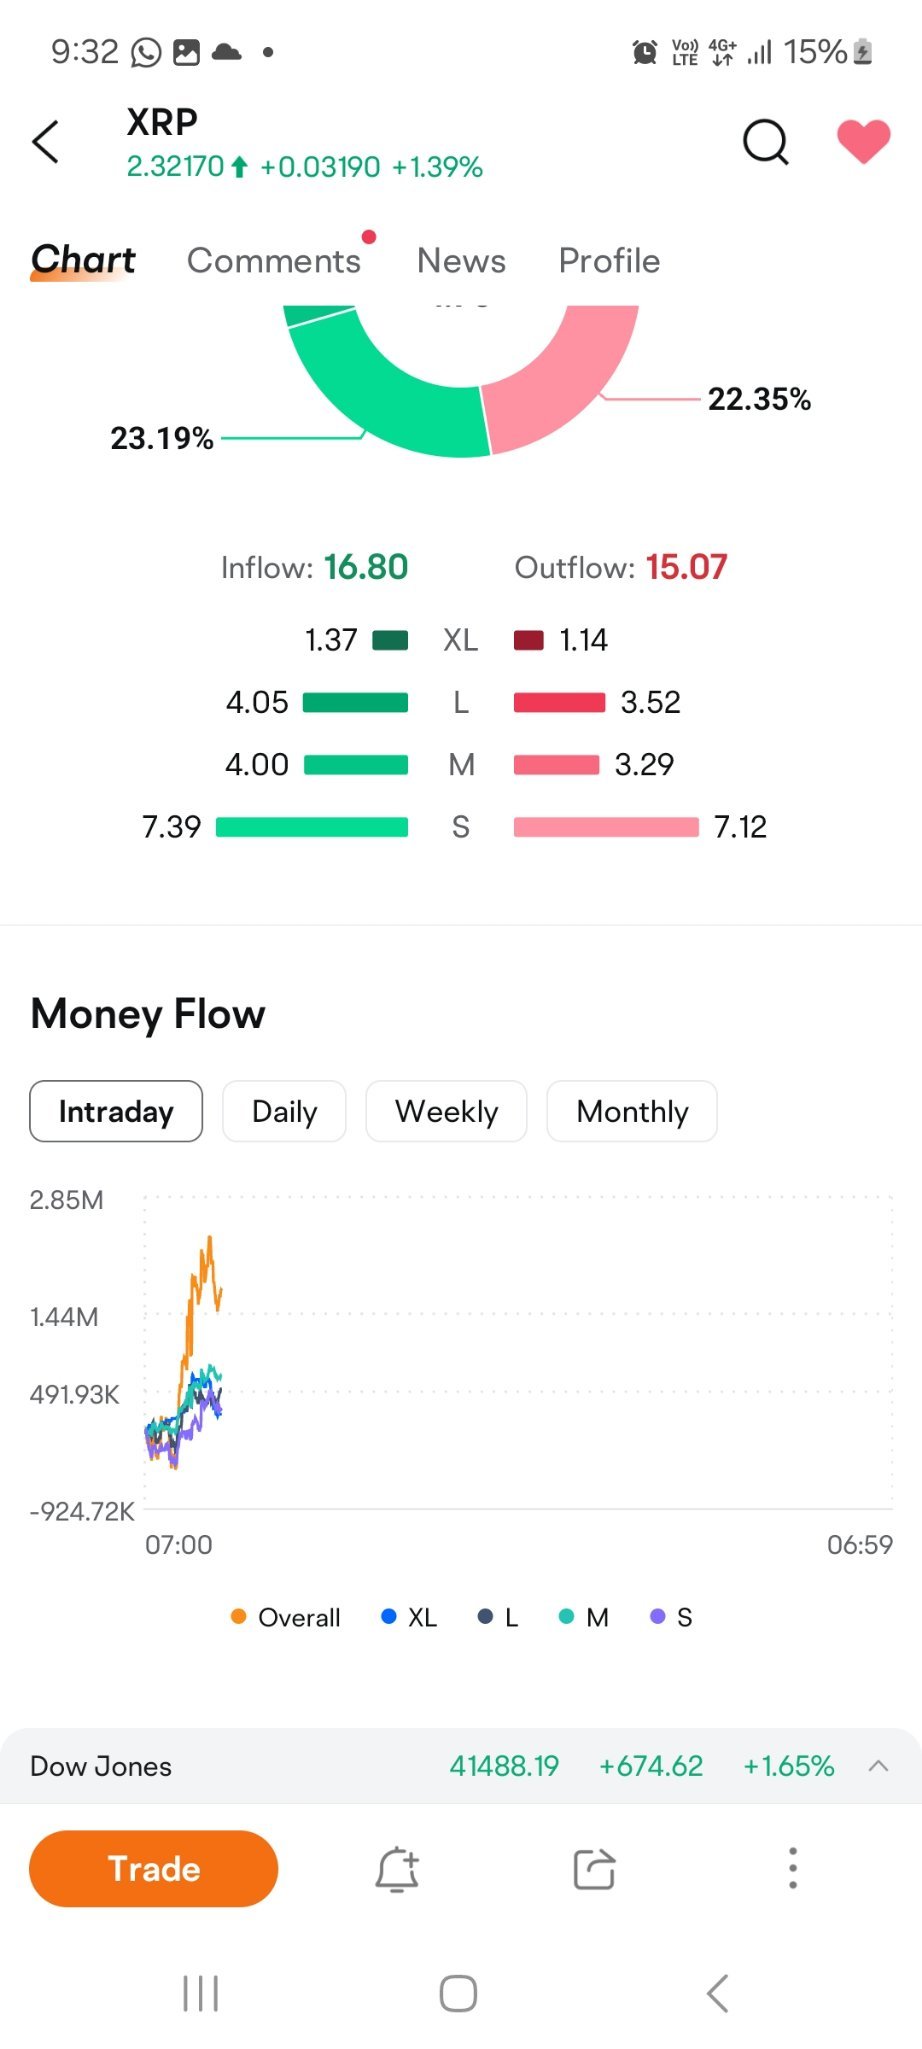Tap the WhatsApp status bar icon
Viewport: 922px width, 2049px height.
click(x=146, y=52)
